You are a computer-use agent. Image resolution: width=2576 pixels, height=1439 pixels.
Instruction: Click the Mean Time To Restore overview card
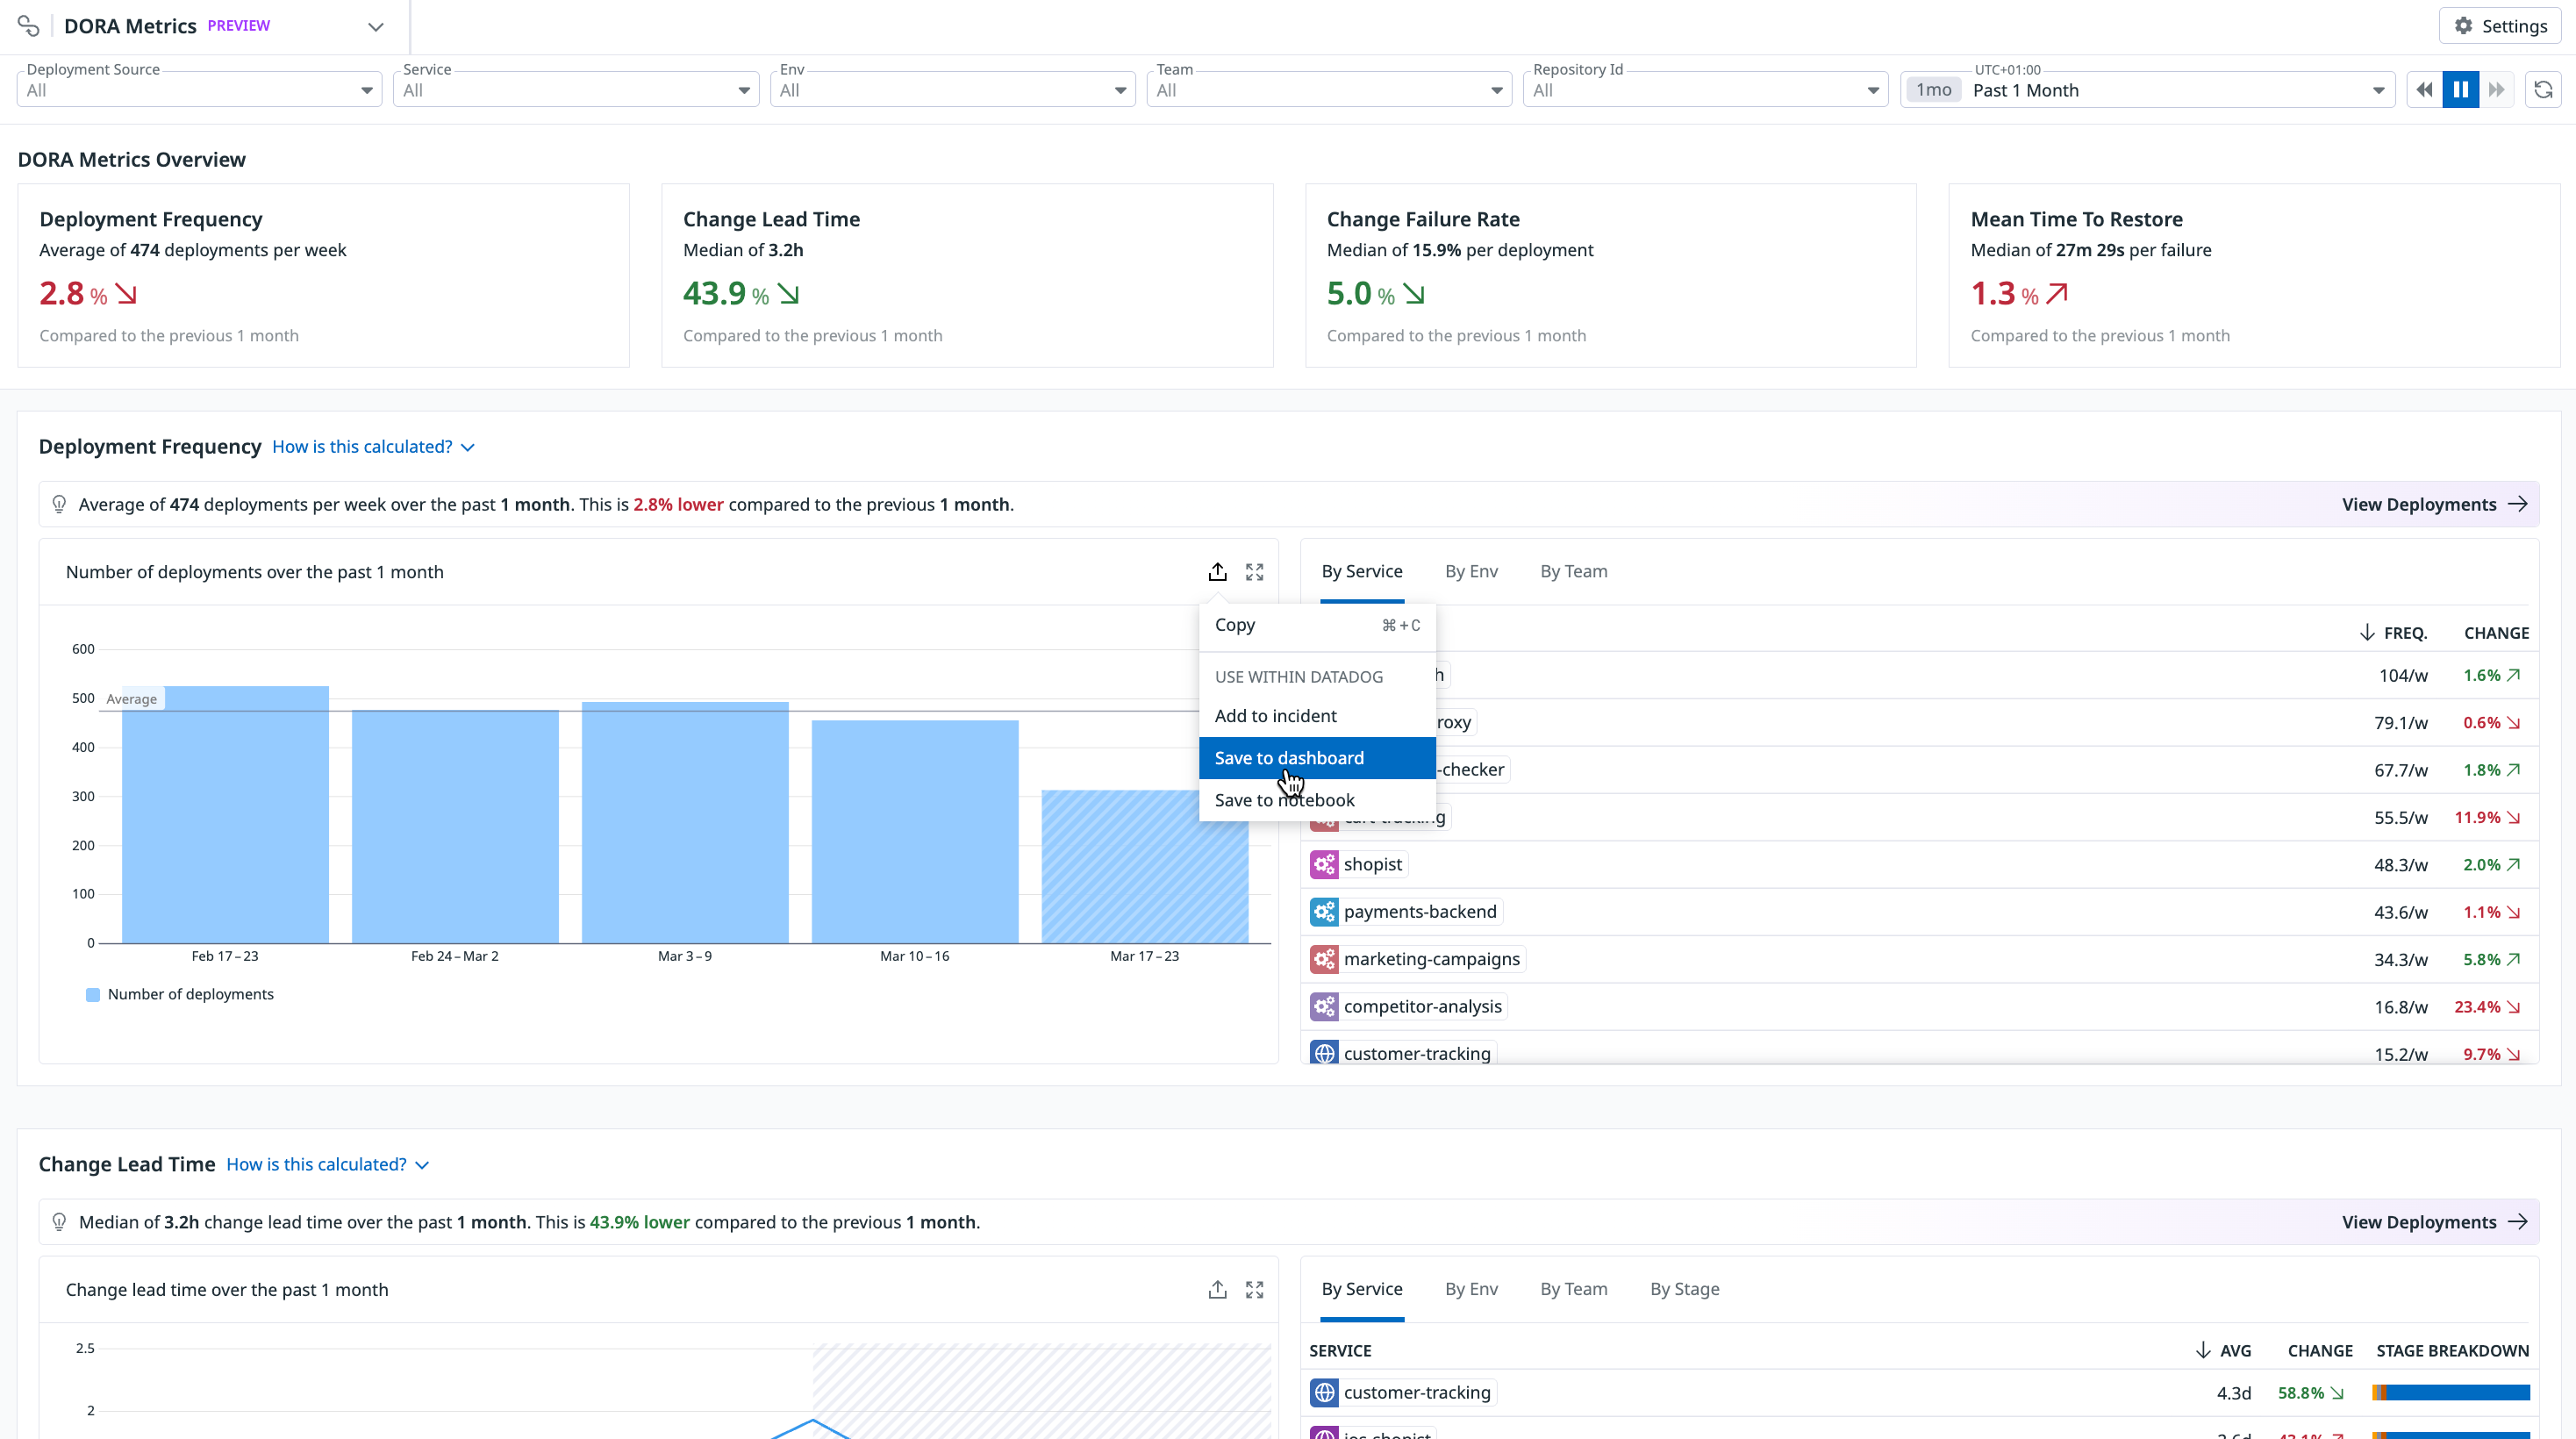[x=2254, y=275]
